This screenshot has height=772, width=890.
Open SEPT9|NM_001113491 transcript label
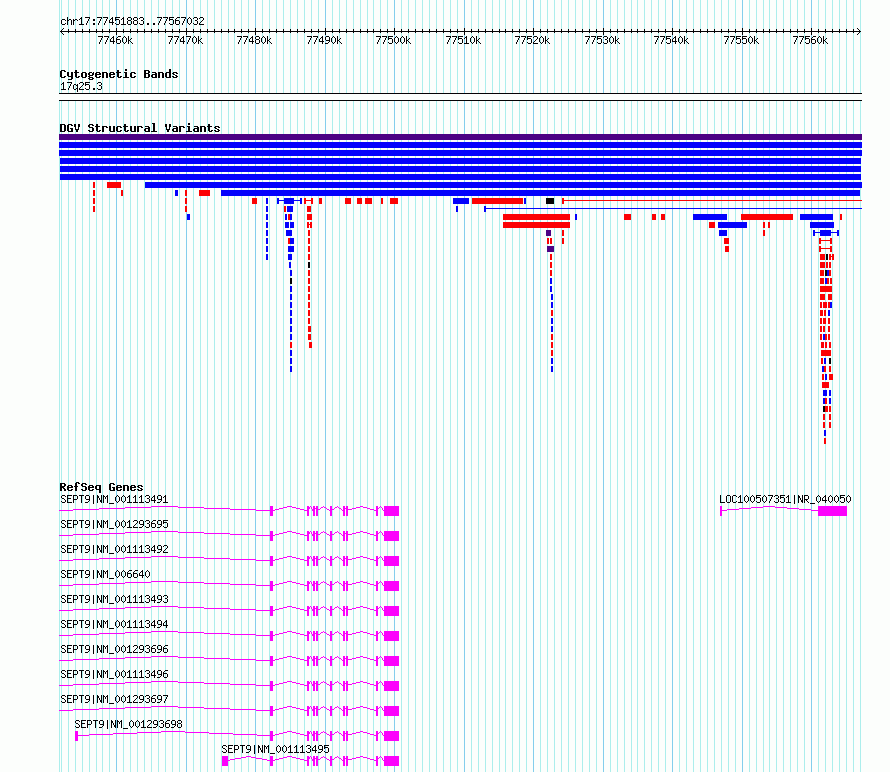[114, 500]
